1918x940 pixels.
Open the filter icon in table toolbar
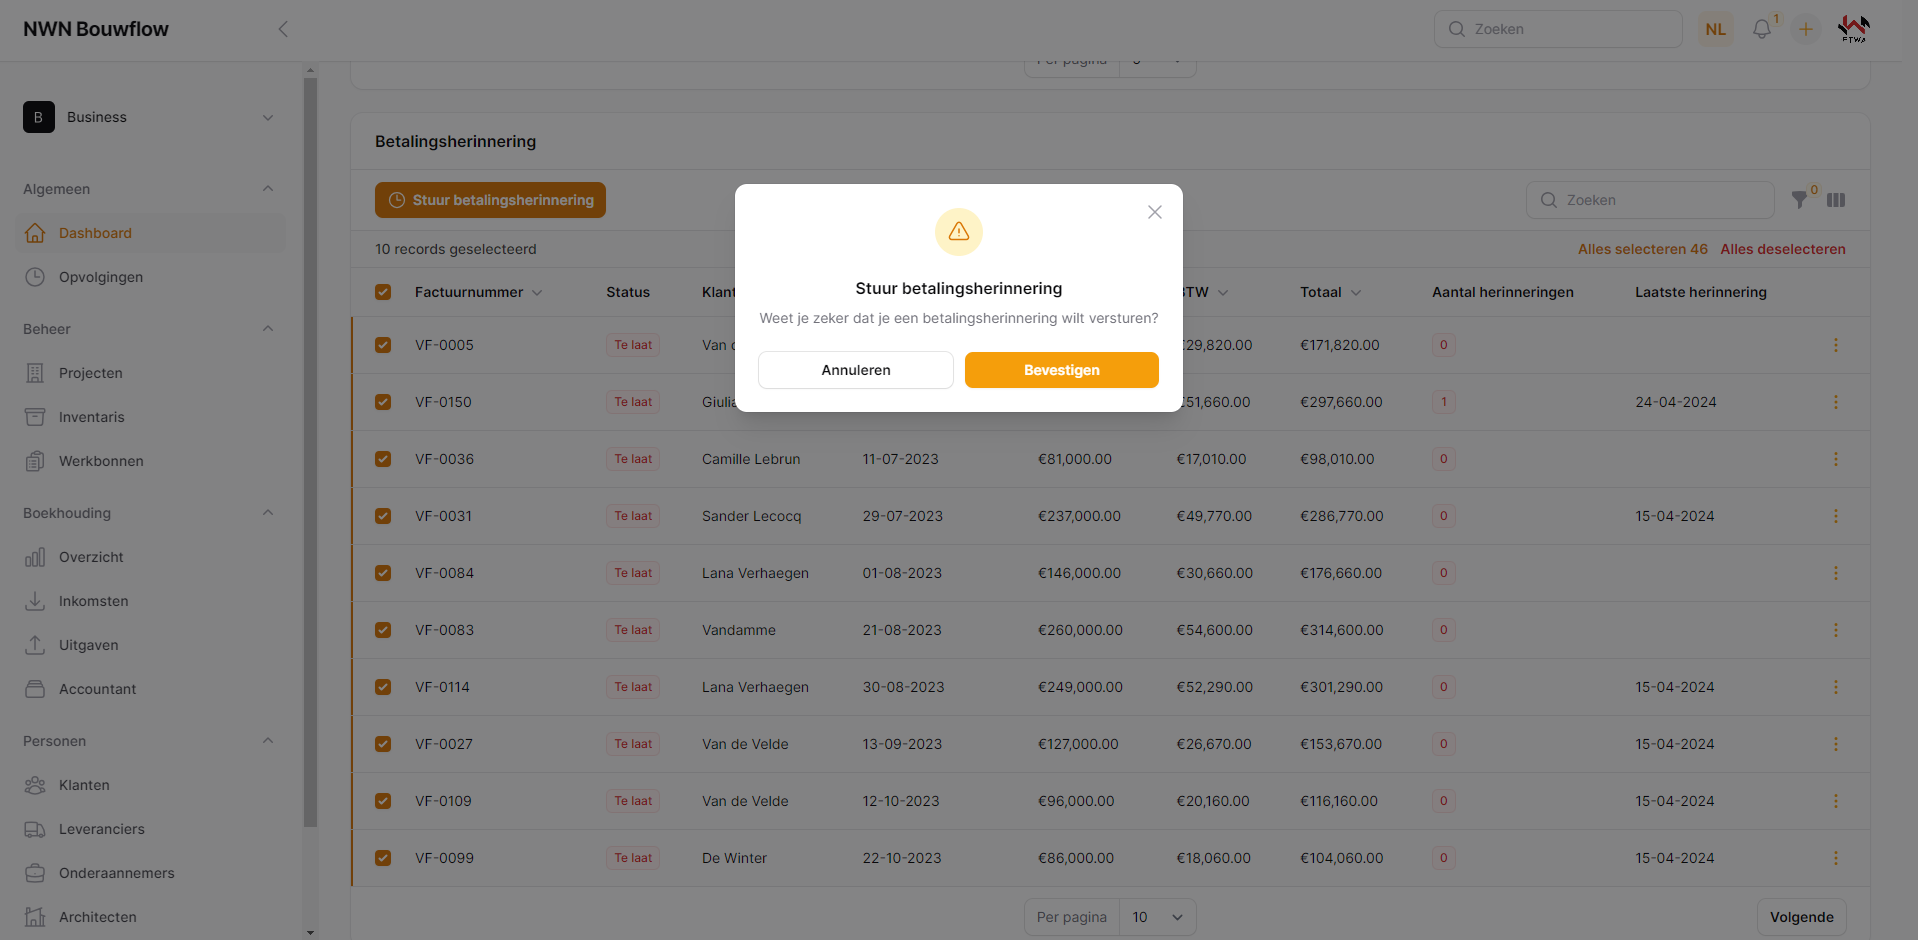(1799, 200)
